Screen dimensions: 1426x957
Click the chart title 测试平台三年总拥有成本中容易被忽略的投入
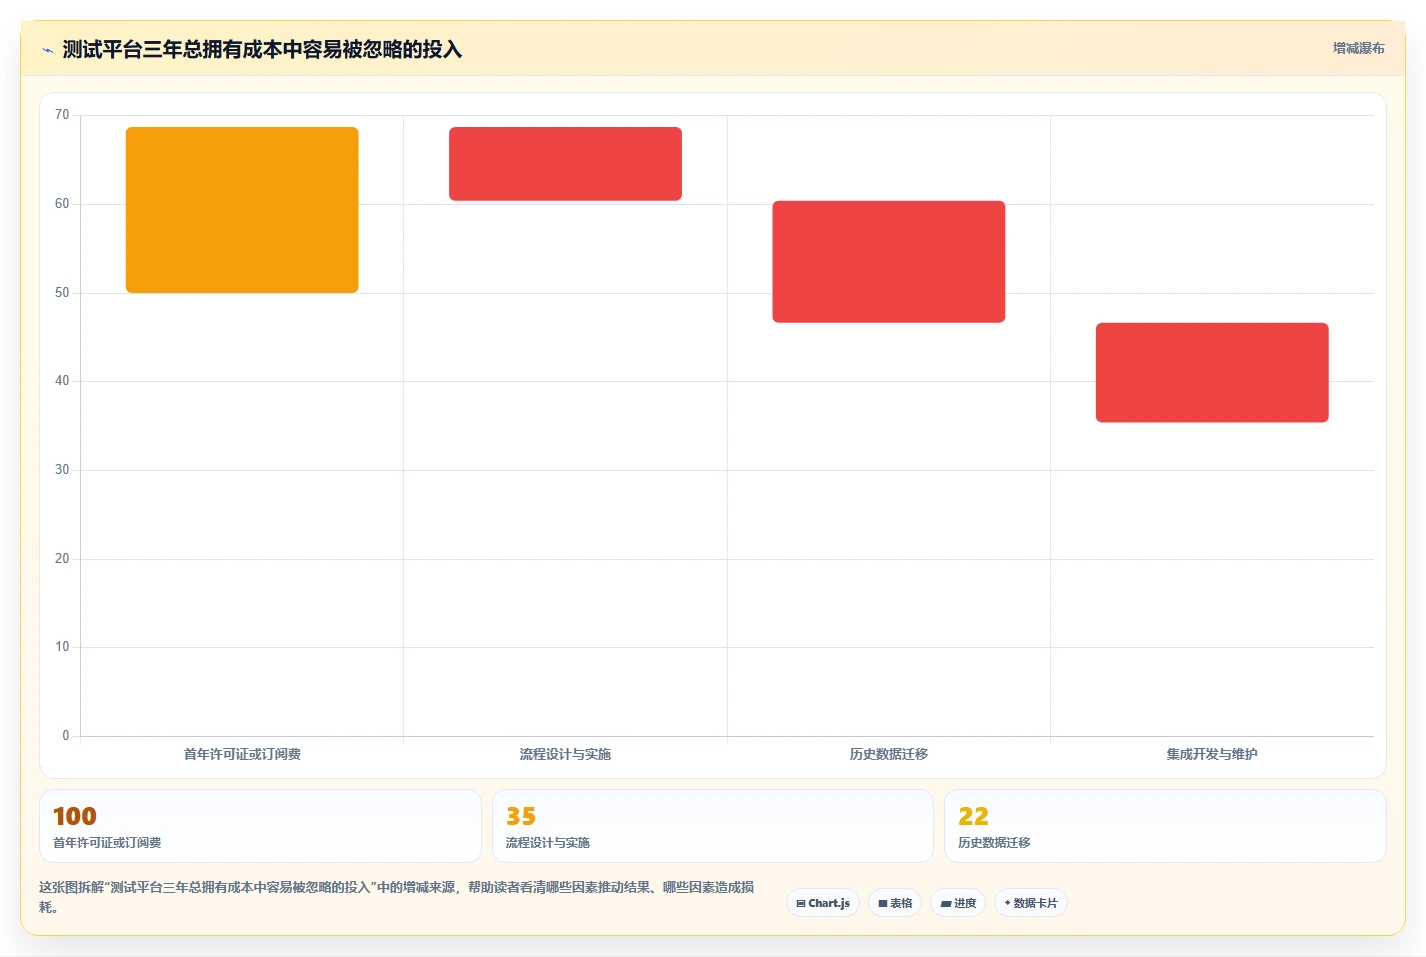click(262, 50)
